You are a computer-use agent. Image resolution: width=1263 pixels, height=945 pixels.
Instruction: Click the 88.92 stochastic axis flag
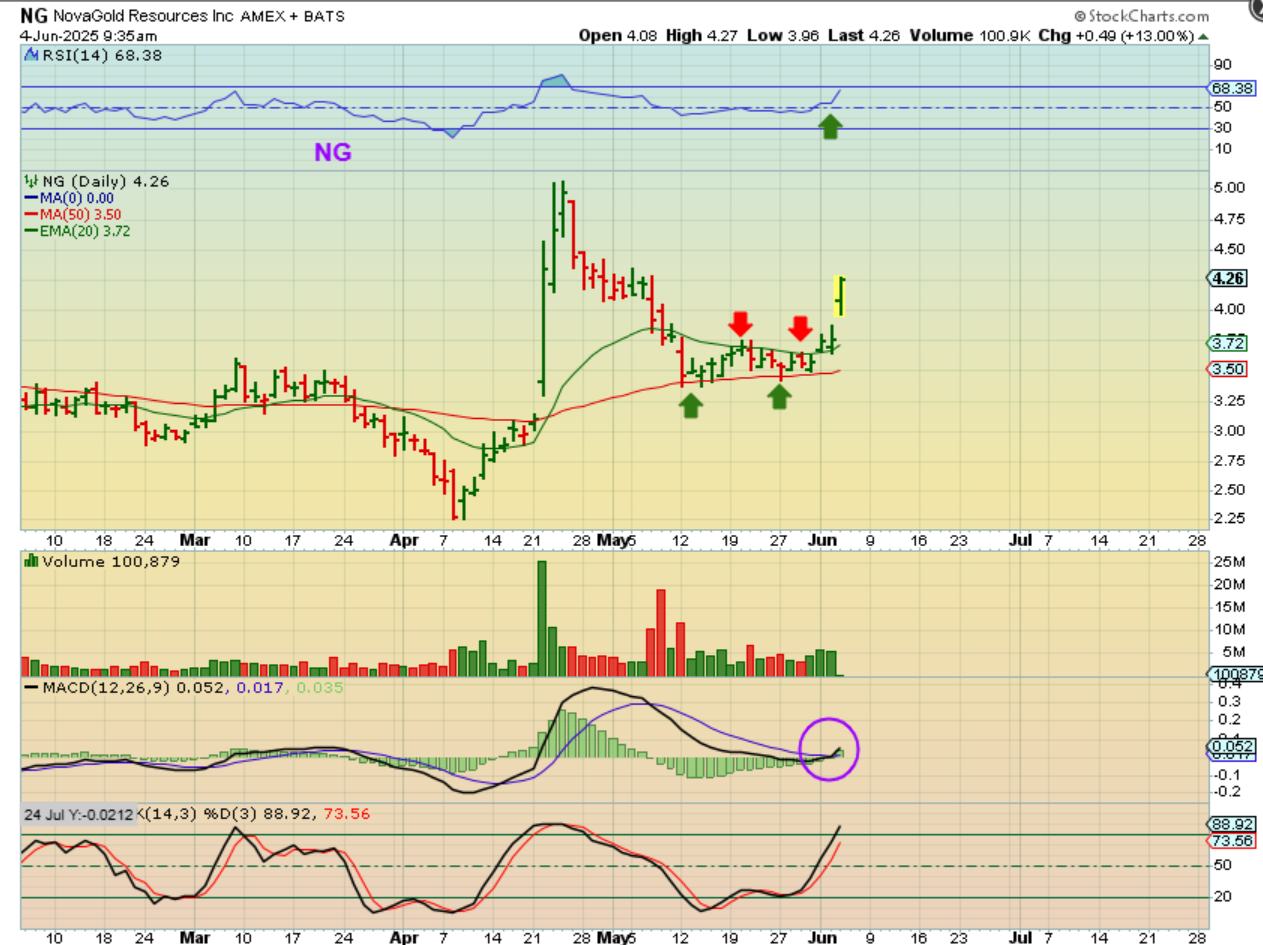tap(1232, 825)
